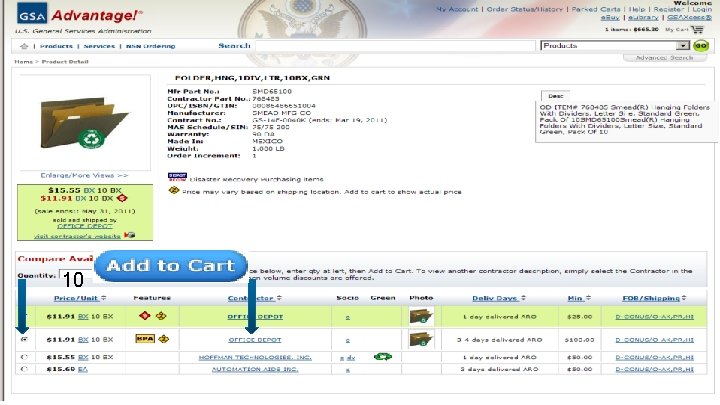
Task: Click in the Search text field
Action: 395,45
